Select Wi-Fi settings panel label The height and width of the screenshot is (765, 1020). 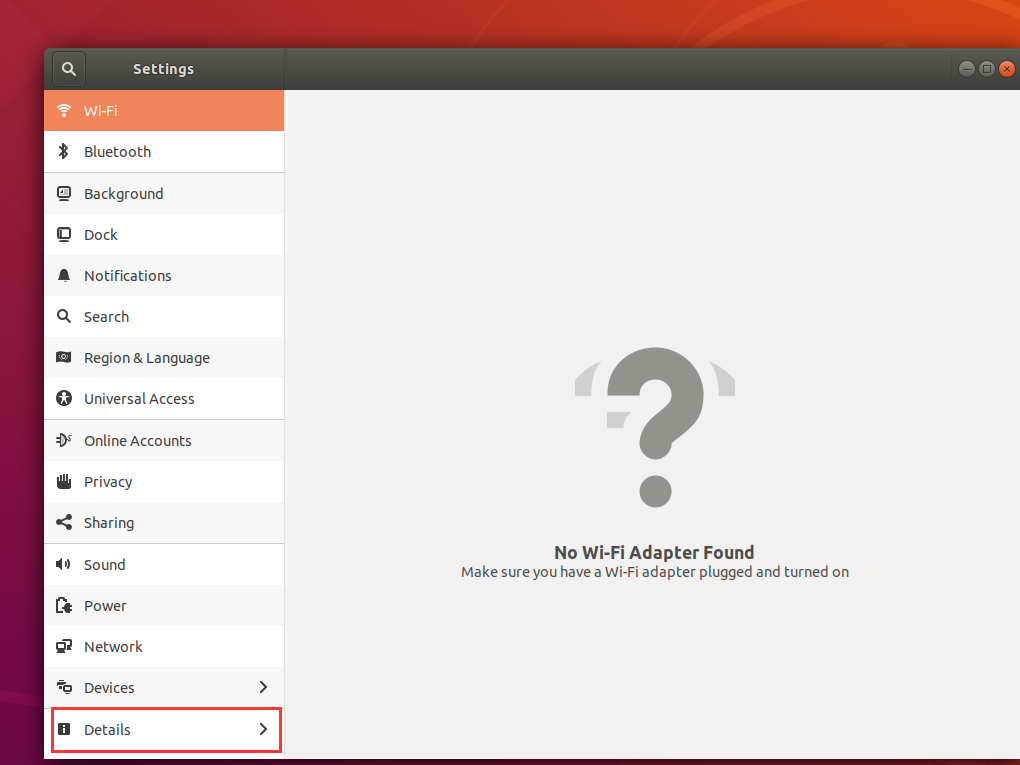[101, 111]
